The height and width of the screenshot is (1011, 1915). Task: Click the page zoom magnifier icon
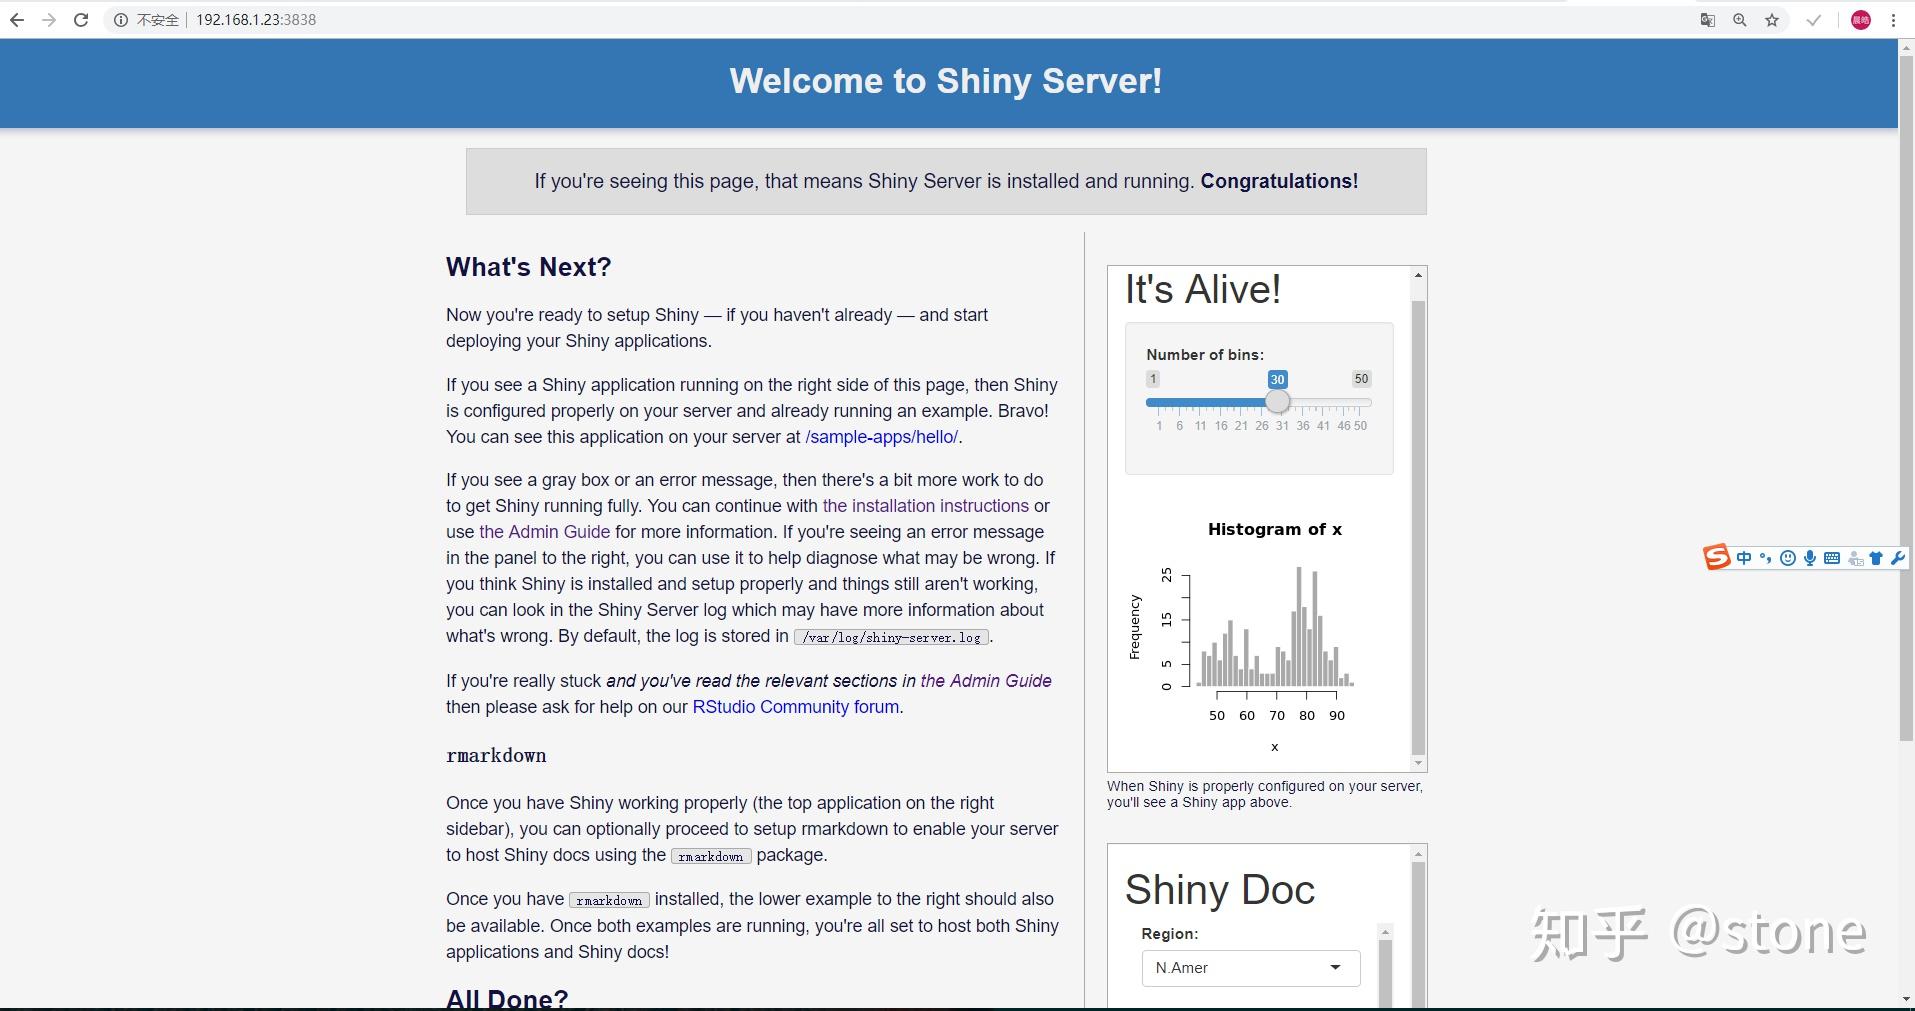click(1740, 19)
